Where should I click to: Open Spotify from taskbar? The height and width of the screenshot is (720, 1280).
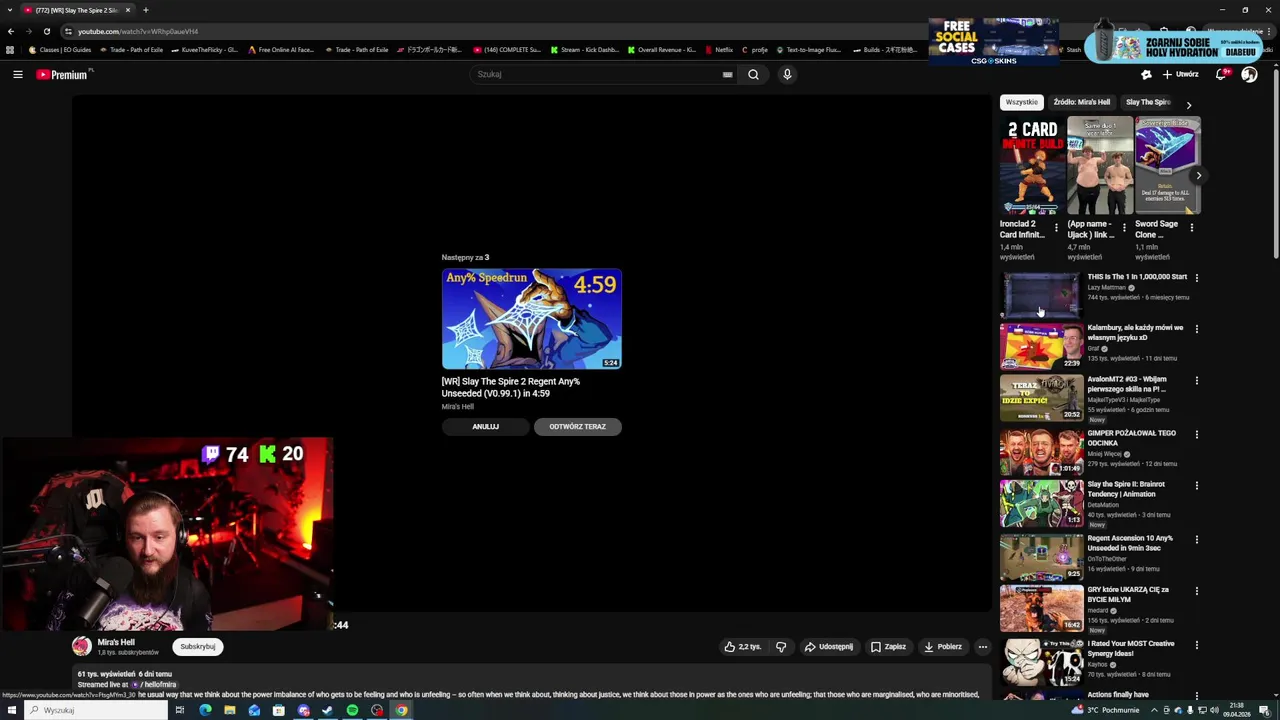352,710
